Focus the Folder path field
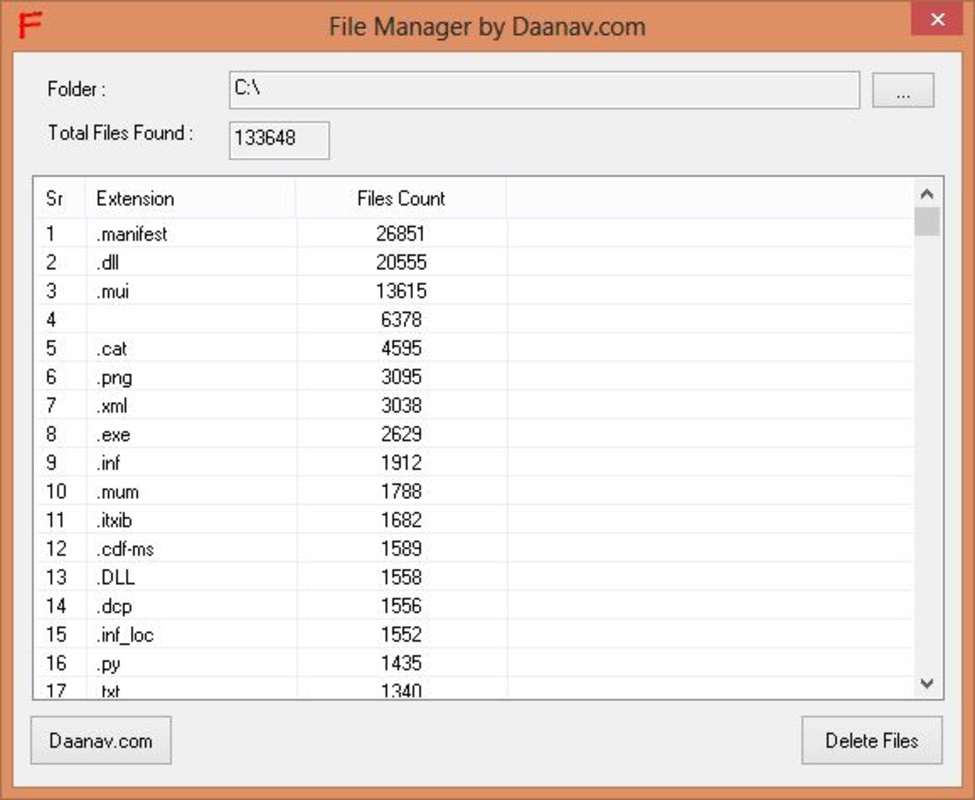 click(544, 90)
